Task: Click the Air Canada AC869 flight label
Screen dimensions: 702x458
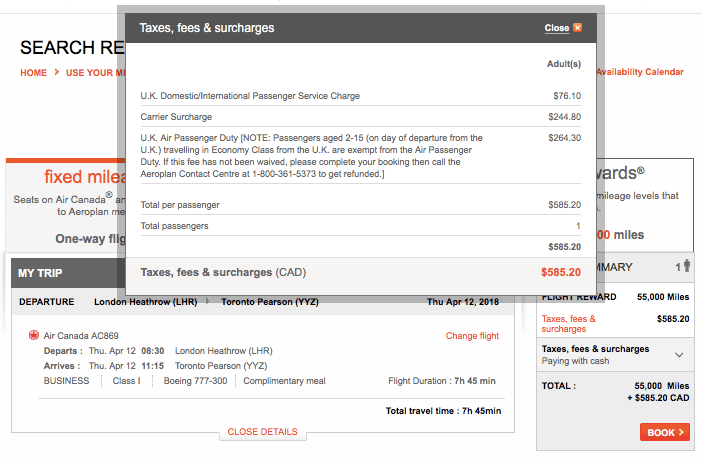Action: (81, 336)
